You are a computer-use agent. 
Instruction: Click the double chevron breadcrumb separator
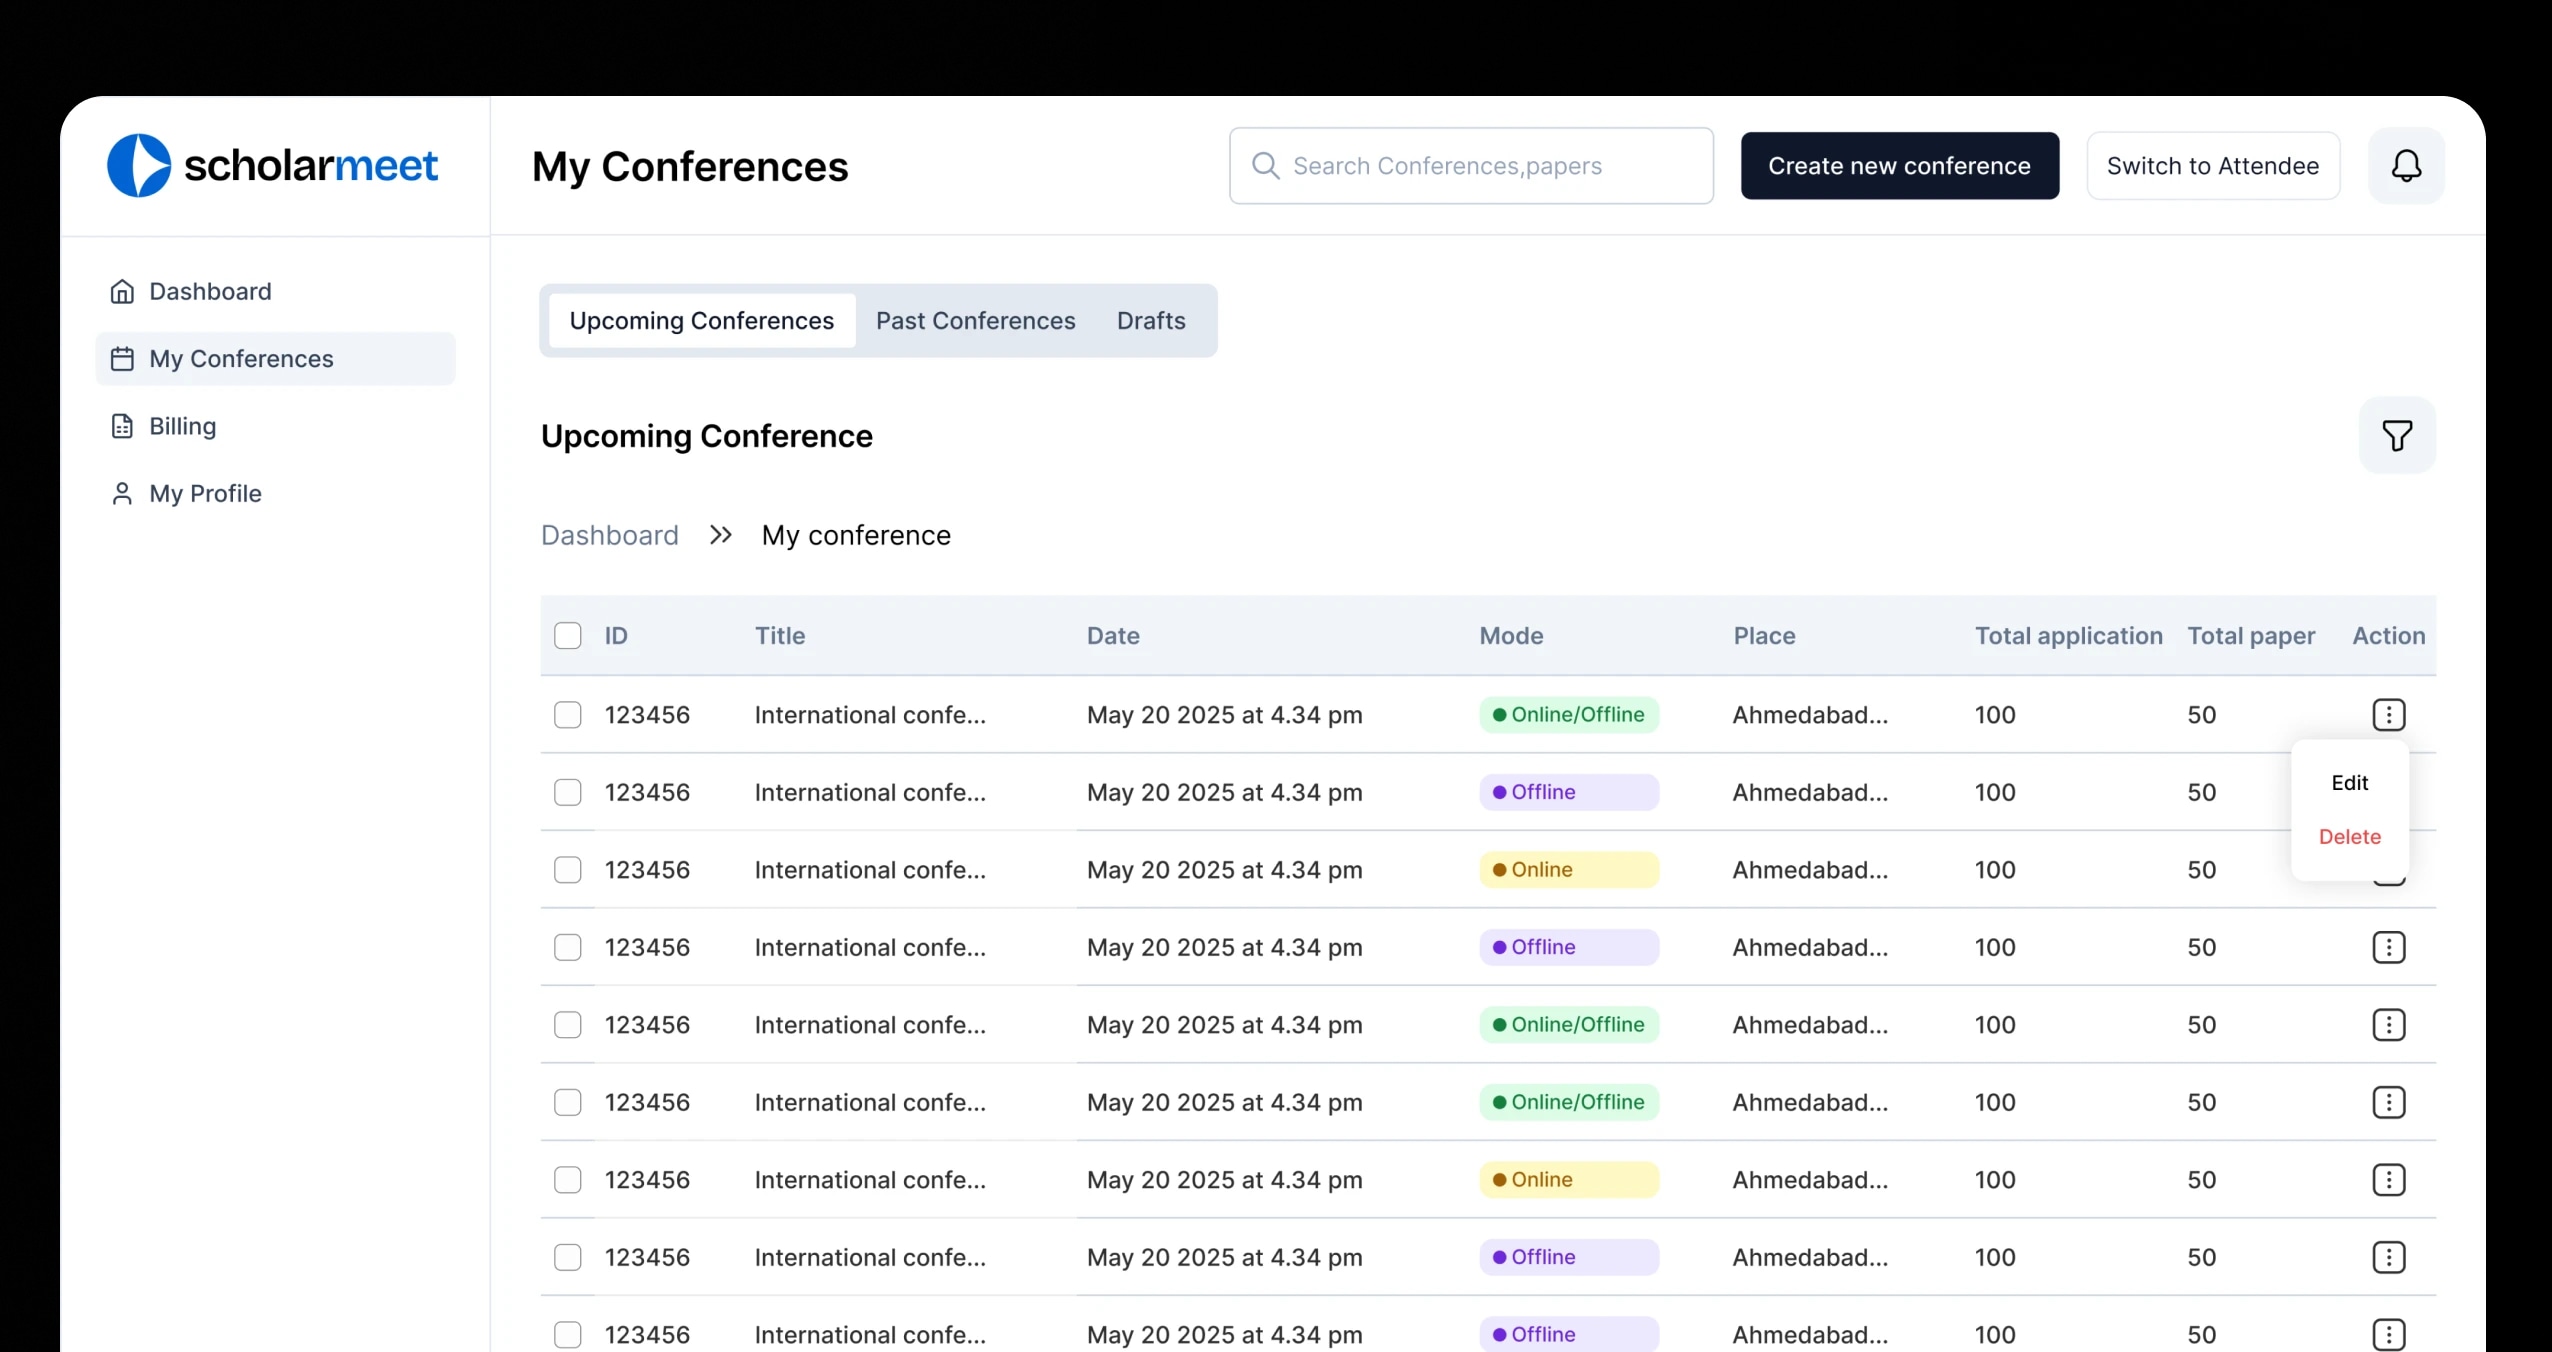pyautogui.click(x=720, y=535)
